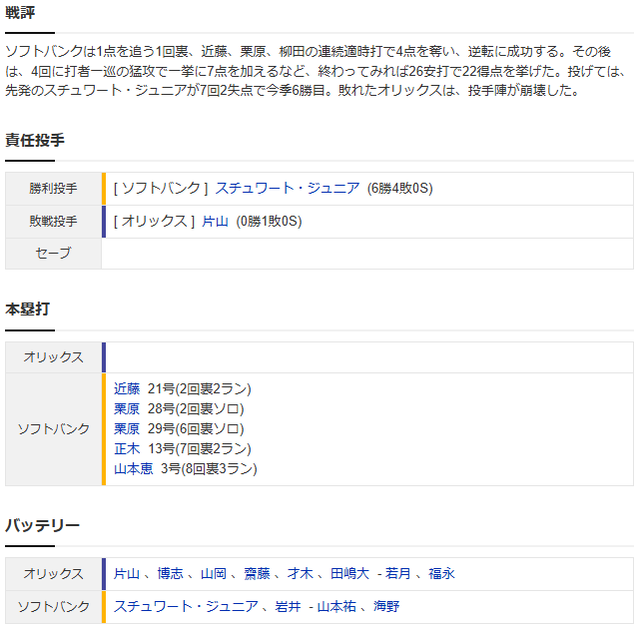Open 齋藤 link in Orix battery
Viewport: 640px width, 629px height.
click(257, 573)
